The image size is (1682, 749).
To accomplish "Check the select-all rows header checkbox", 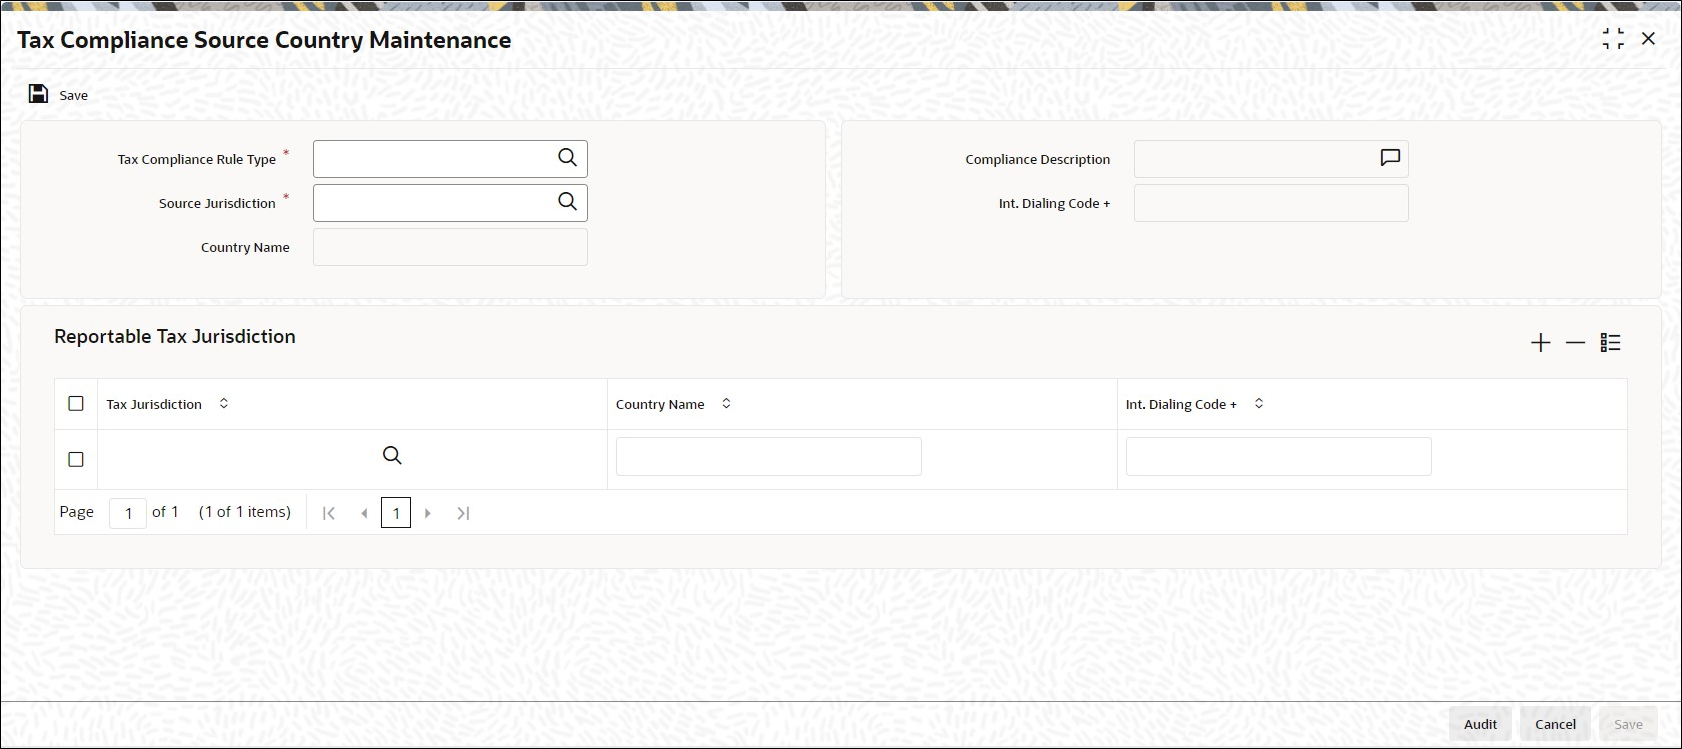I will 76,404.
